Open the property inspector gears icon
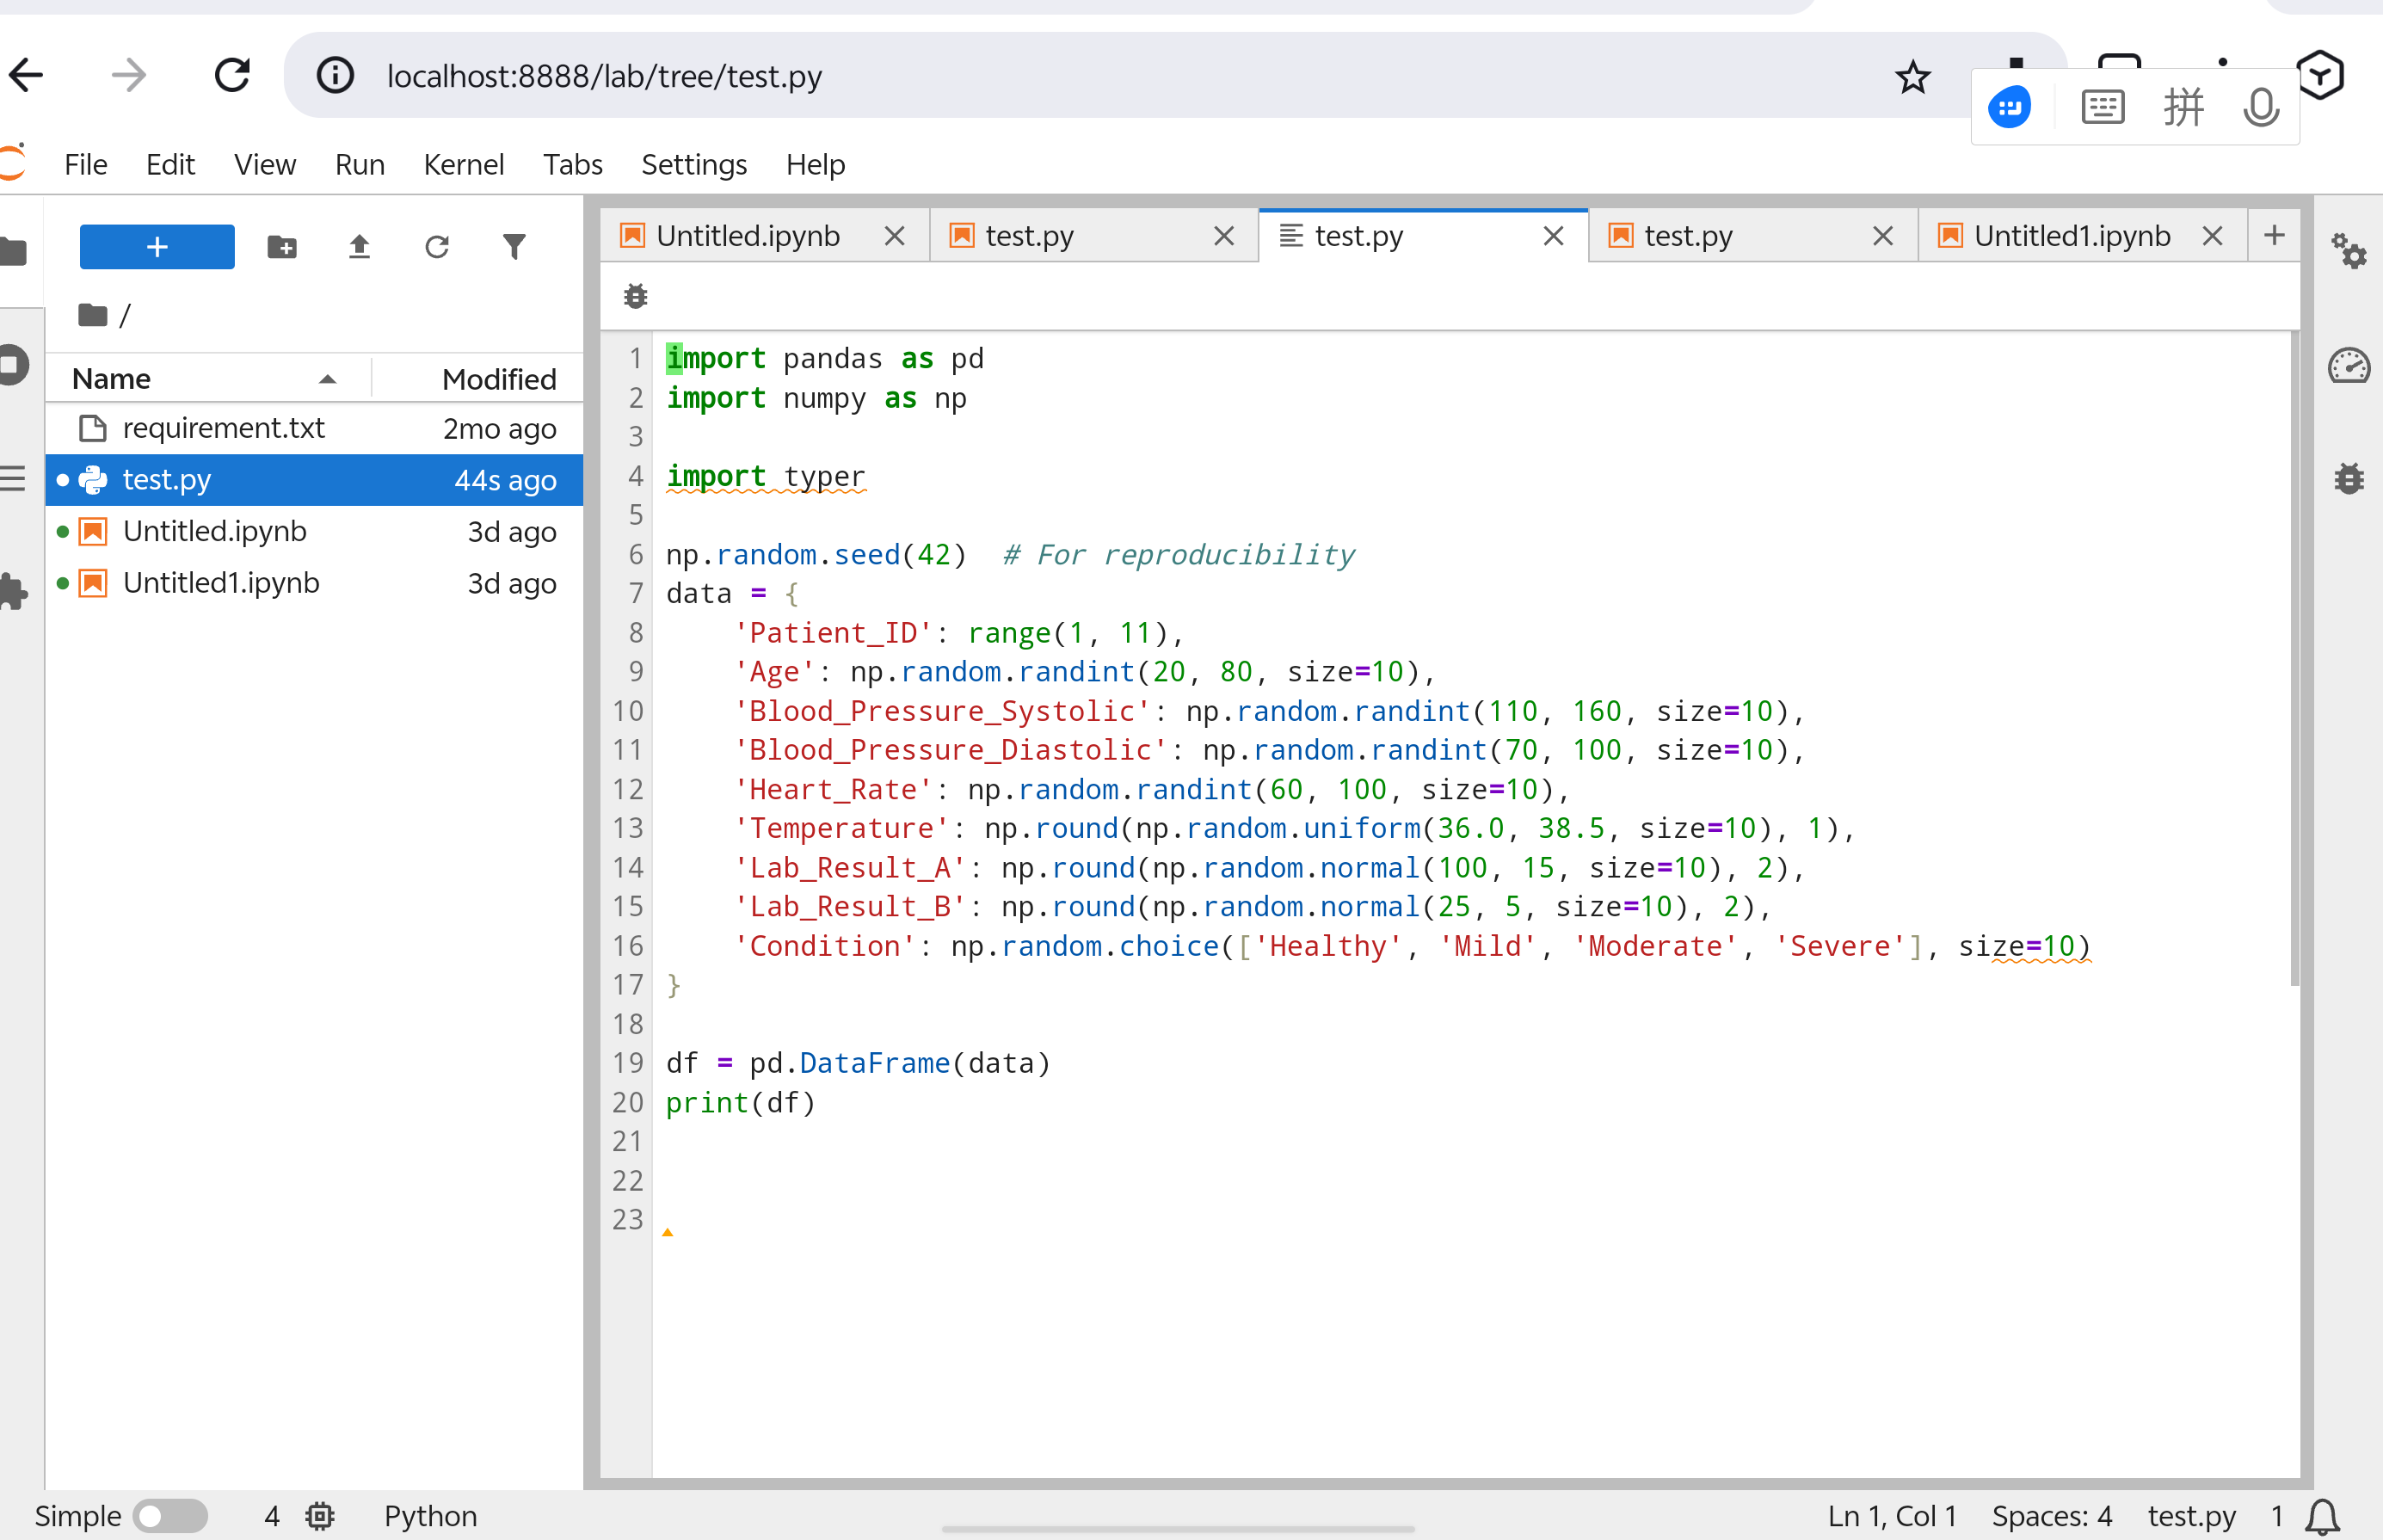 [x=2348, y=251]
